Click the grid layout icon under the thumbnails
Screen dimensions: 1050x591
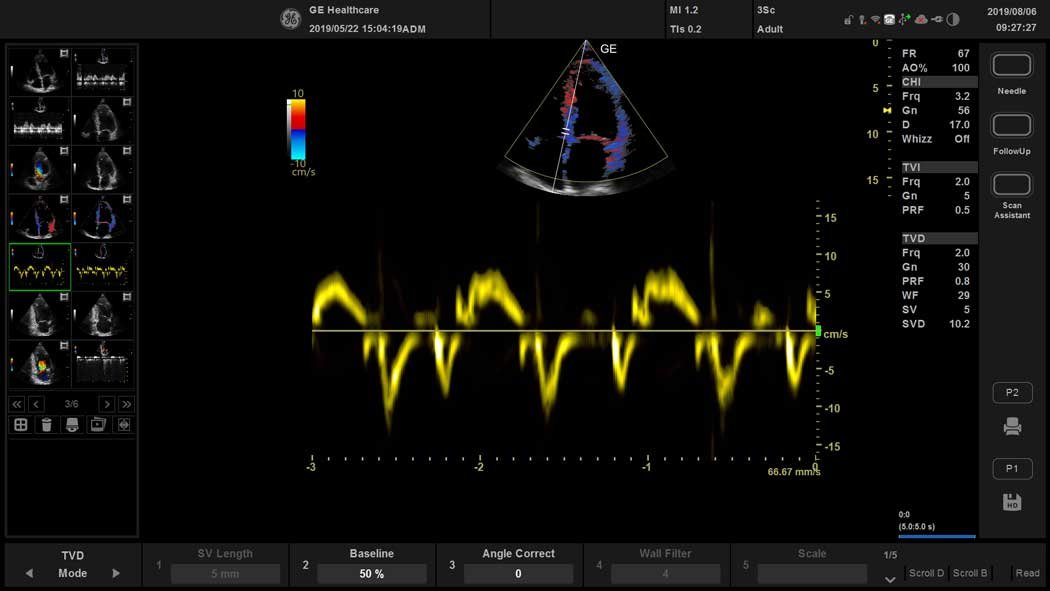click(20, 425)
